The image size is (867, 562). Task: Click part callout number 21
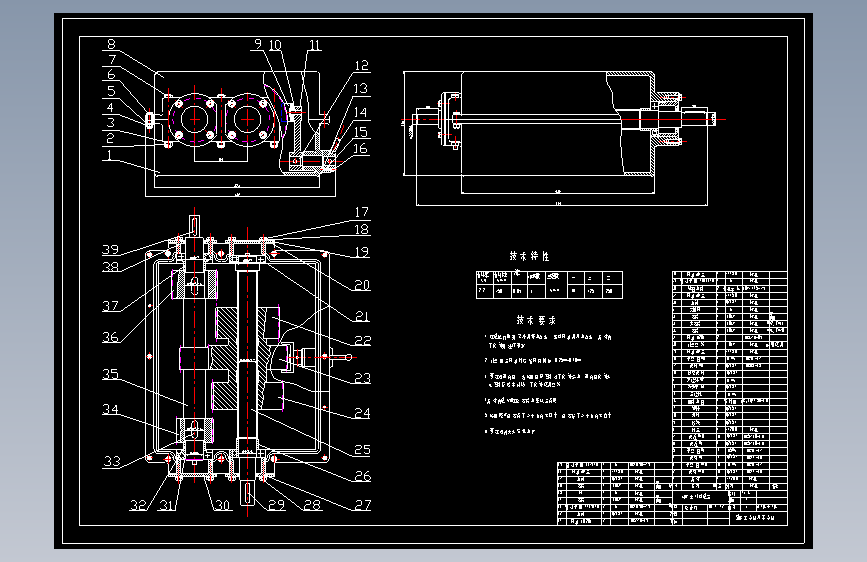pos(362,316)
